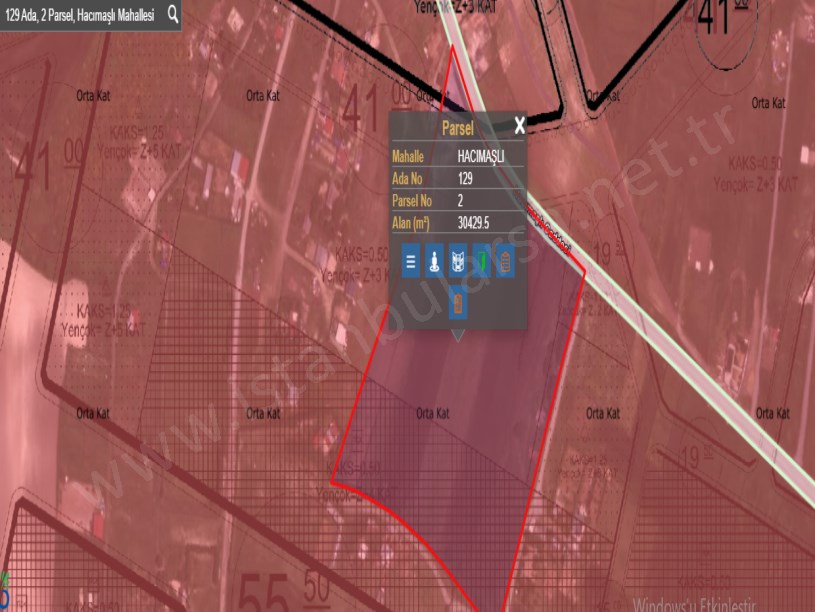Image resolution: width=815 pixels, height=612 pixels.
Task: Focus the parcel search text field
Action: 80,16
